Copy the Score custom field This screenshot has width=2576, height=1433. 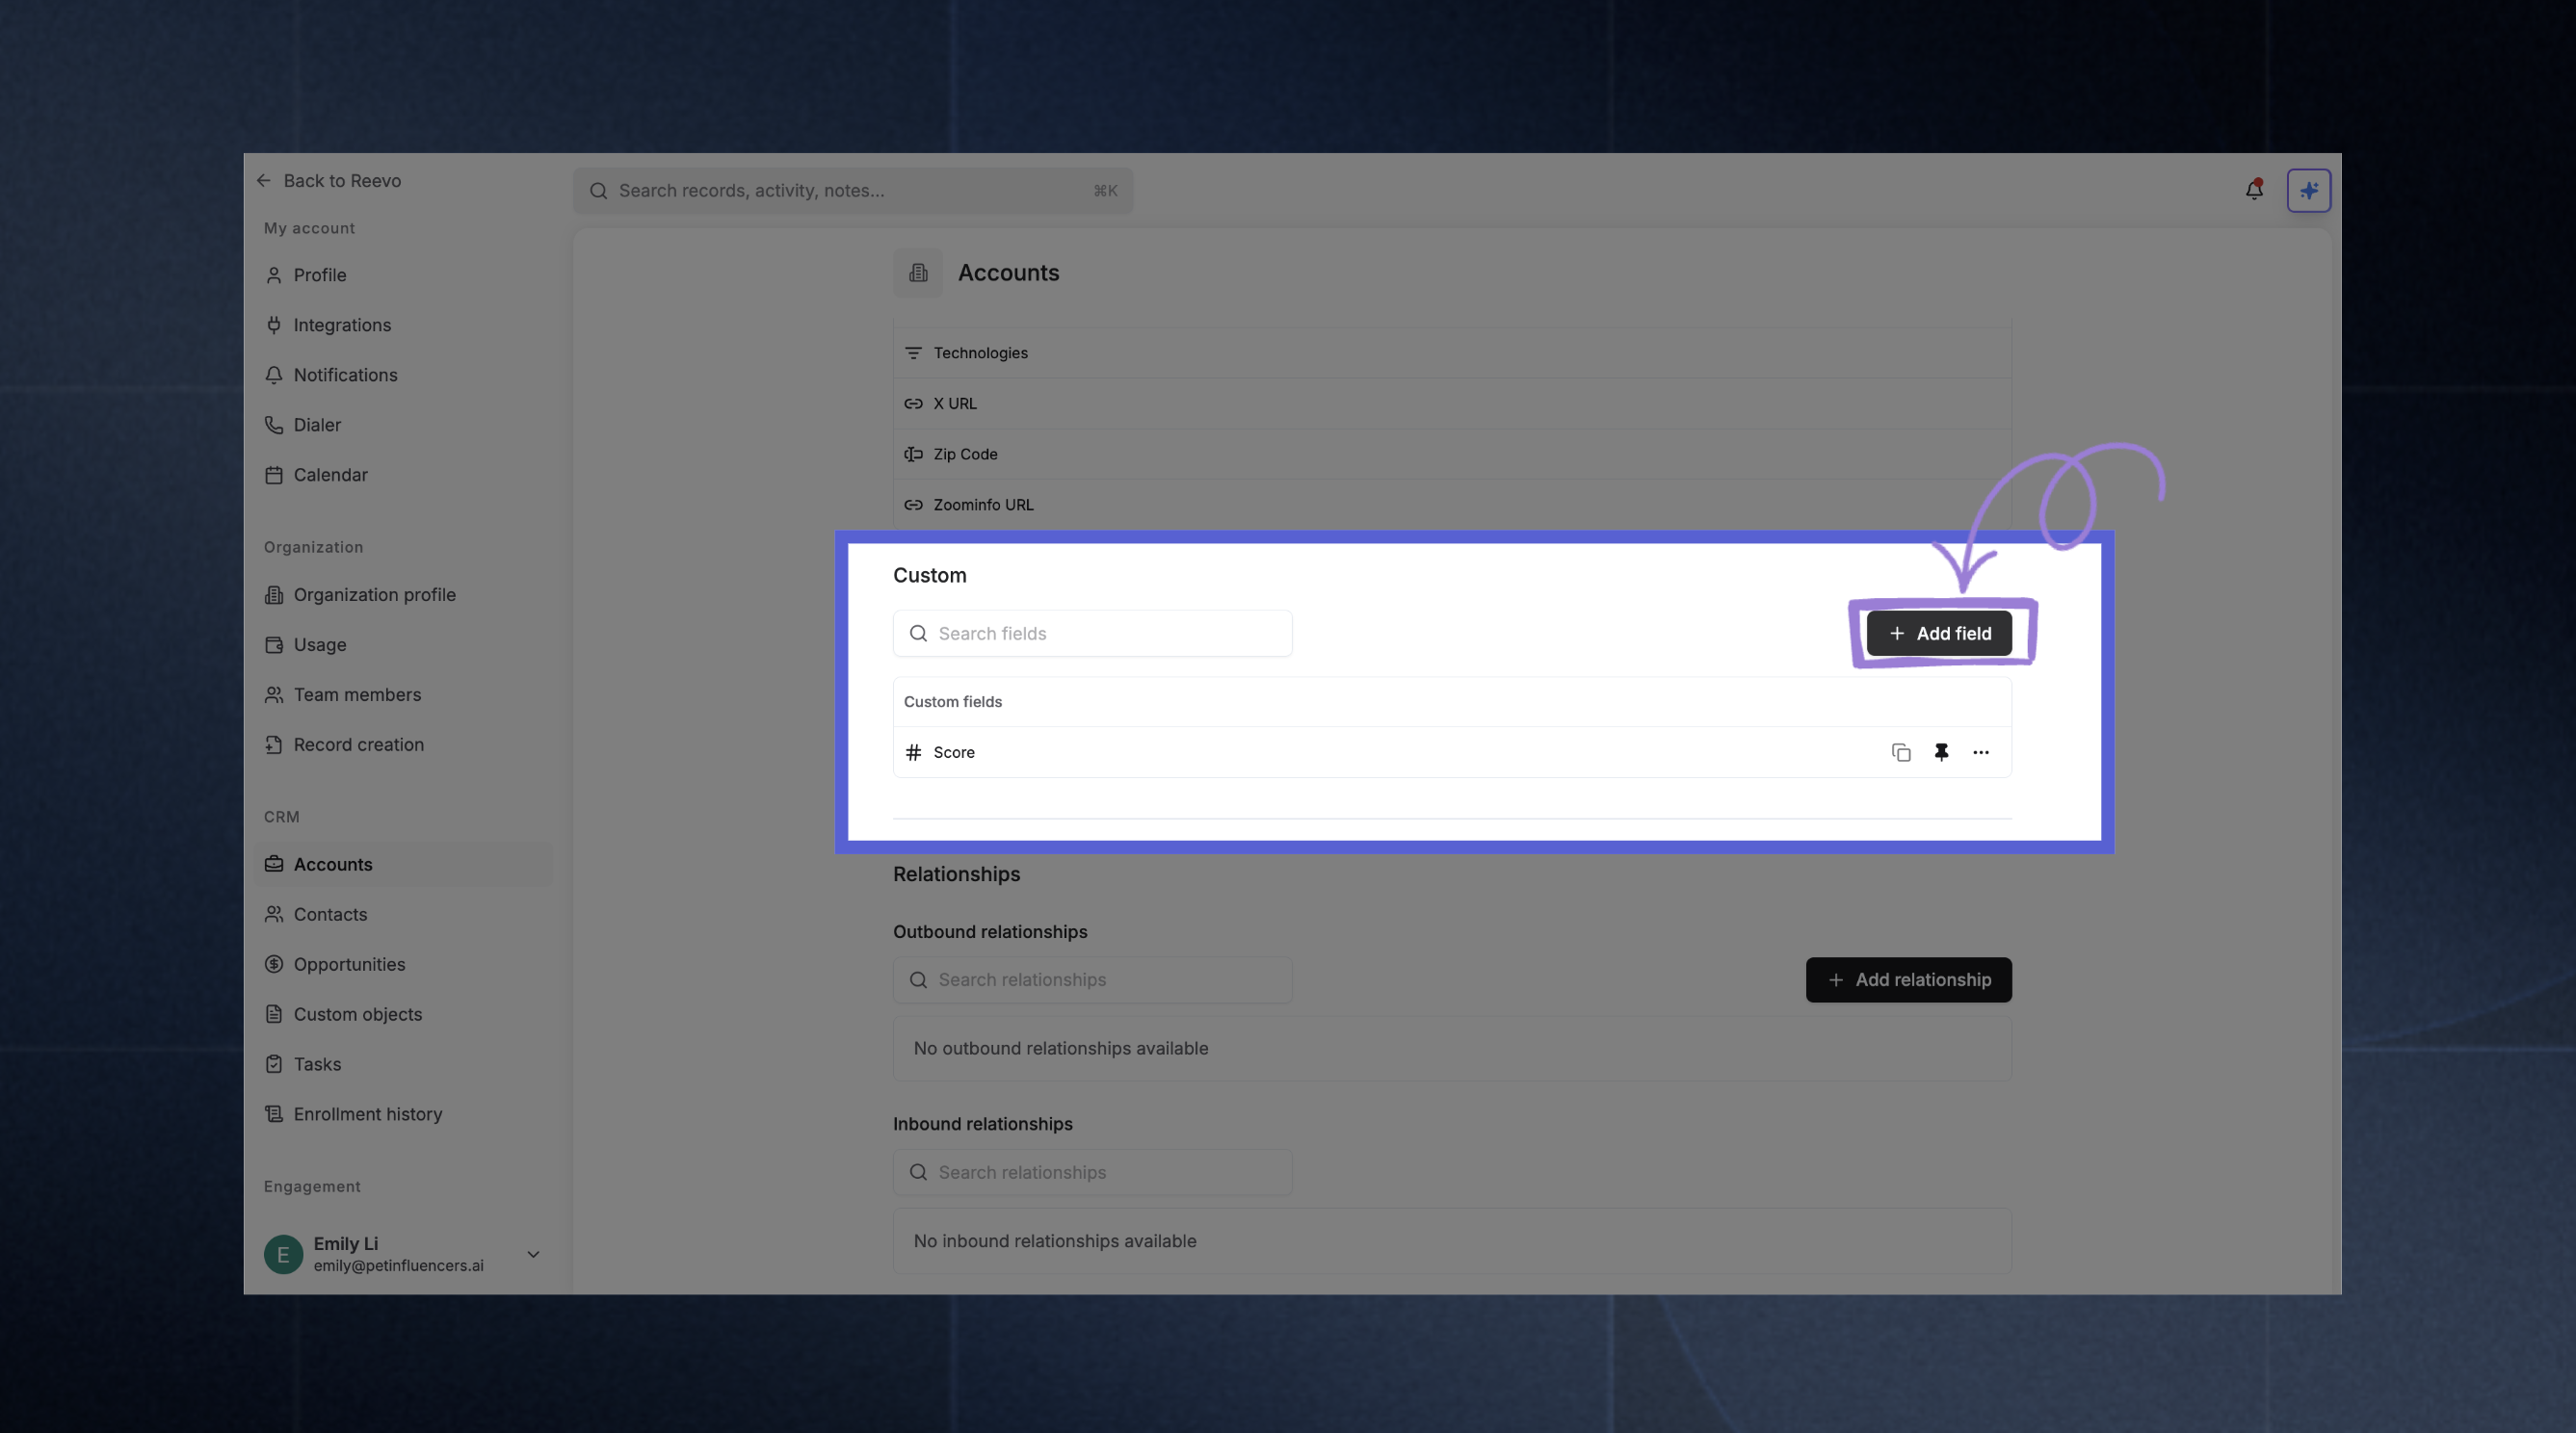(1901, 752)
